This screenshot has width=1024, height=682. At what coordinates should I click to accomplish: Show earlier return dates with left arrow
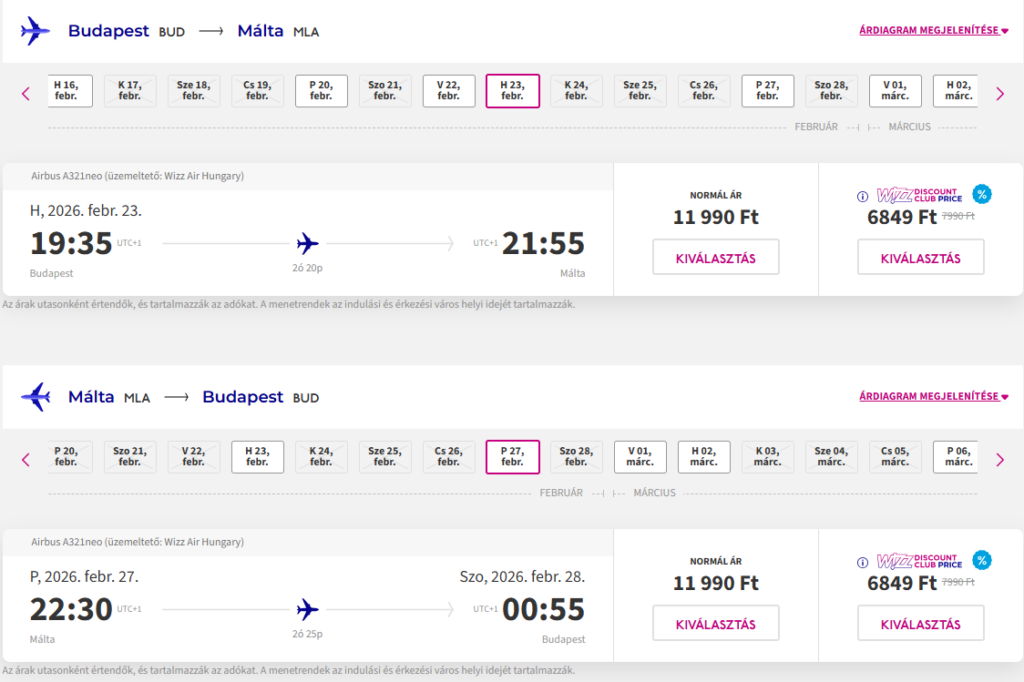click(26, 460)
